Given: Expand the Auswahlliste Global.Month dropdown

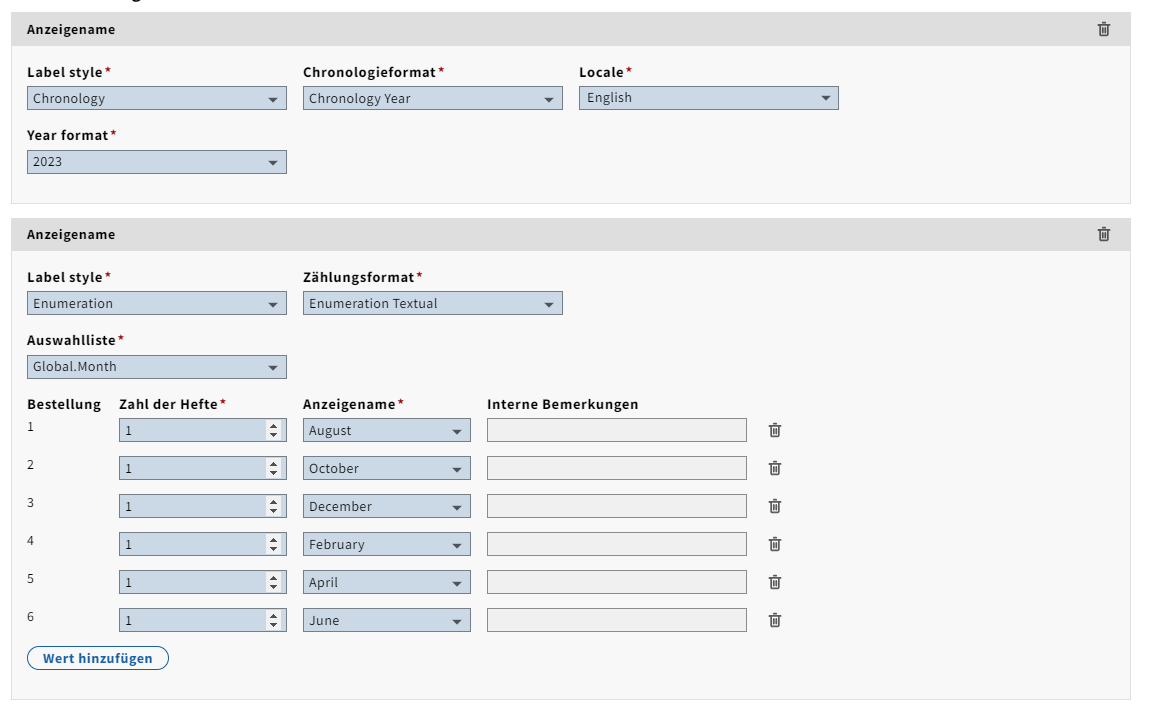Looking at the screenshot, I should click(x=156, y=367).
